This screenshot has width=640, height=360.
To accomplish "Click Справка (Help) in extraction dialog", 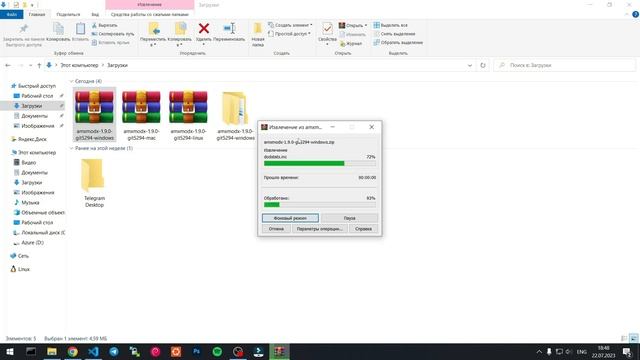I will 363,229.
